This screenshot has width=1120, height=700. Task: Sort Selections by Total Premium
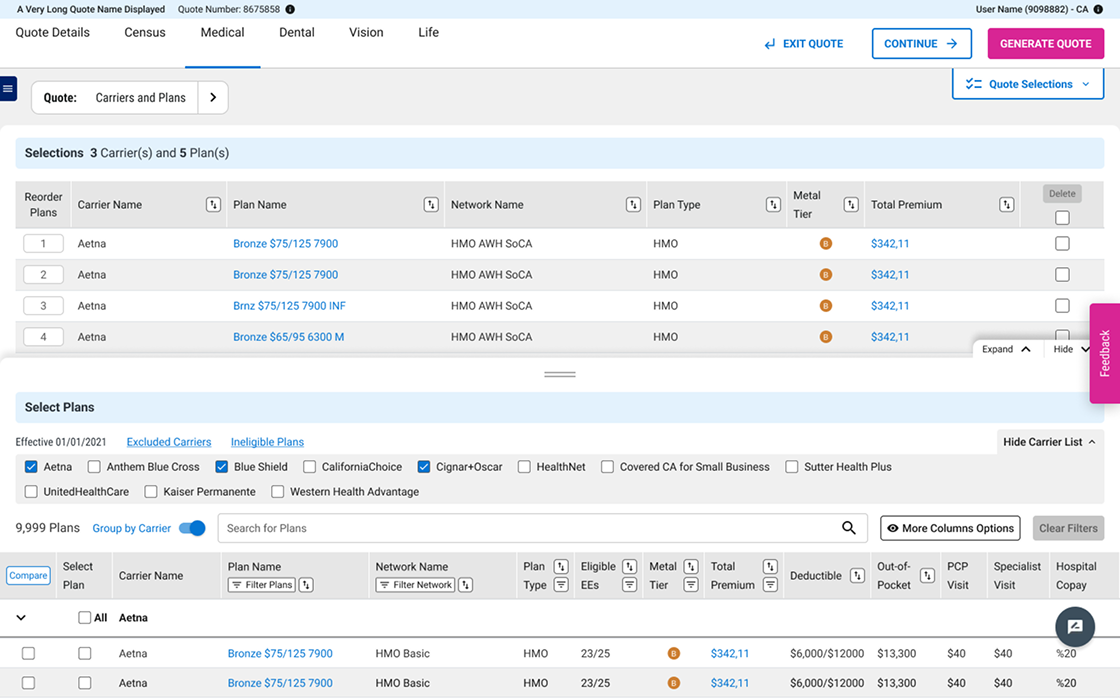(x=1006, y=204)
